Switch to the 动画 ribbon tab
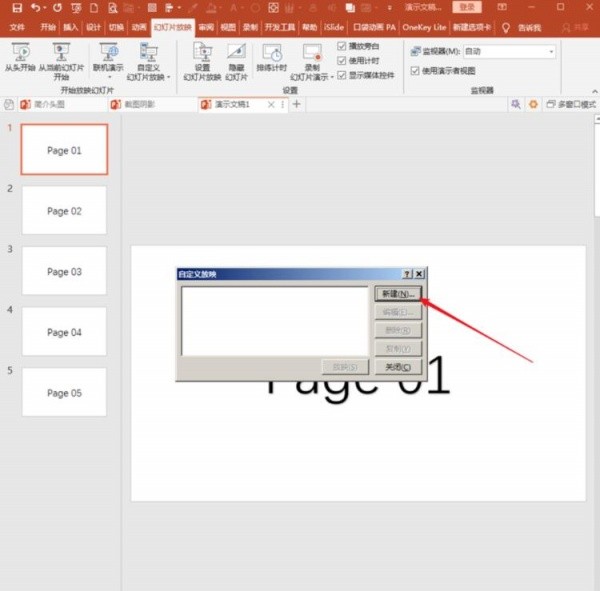600x591 pixels. tap(139, 27)
